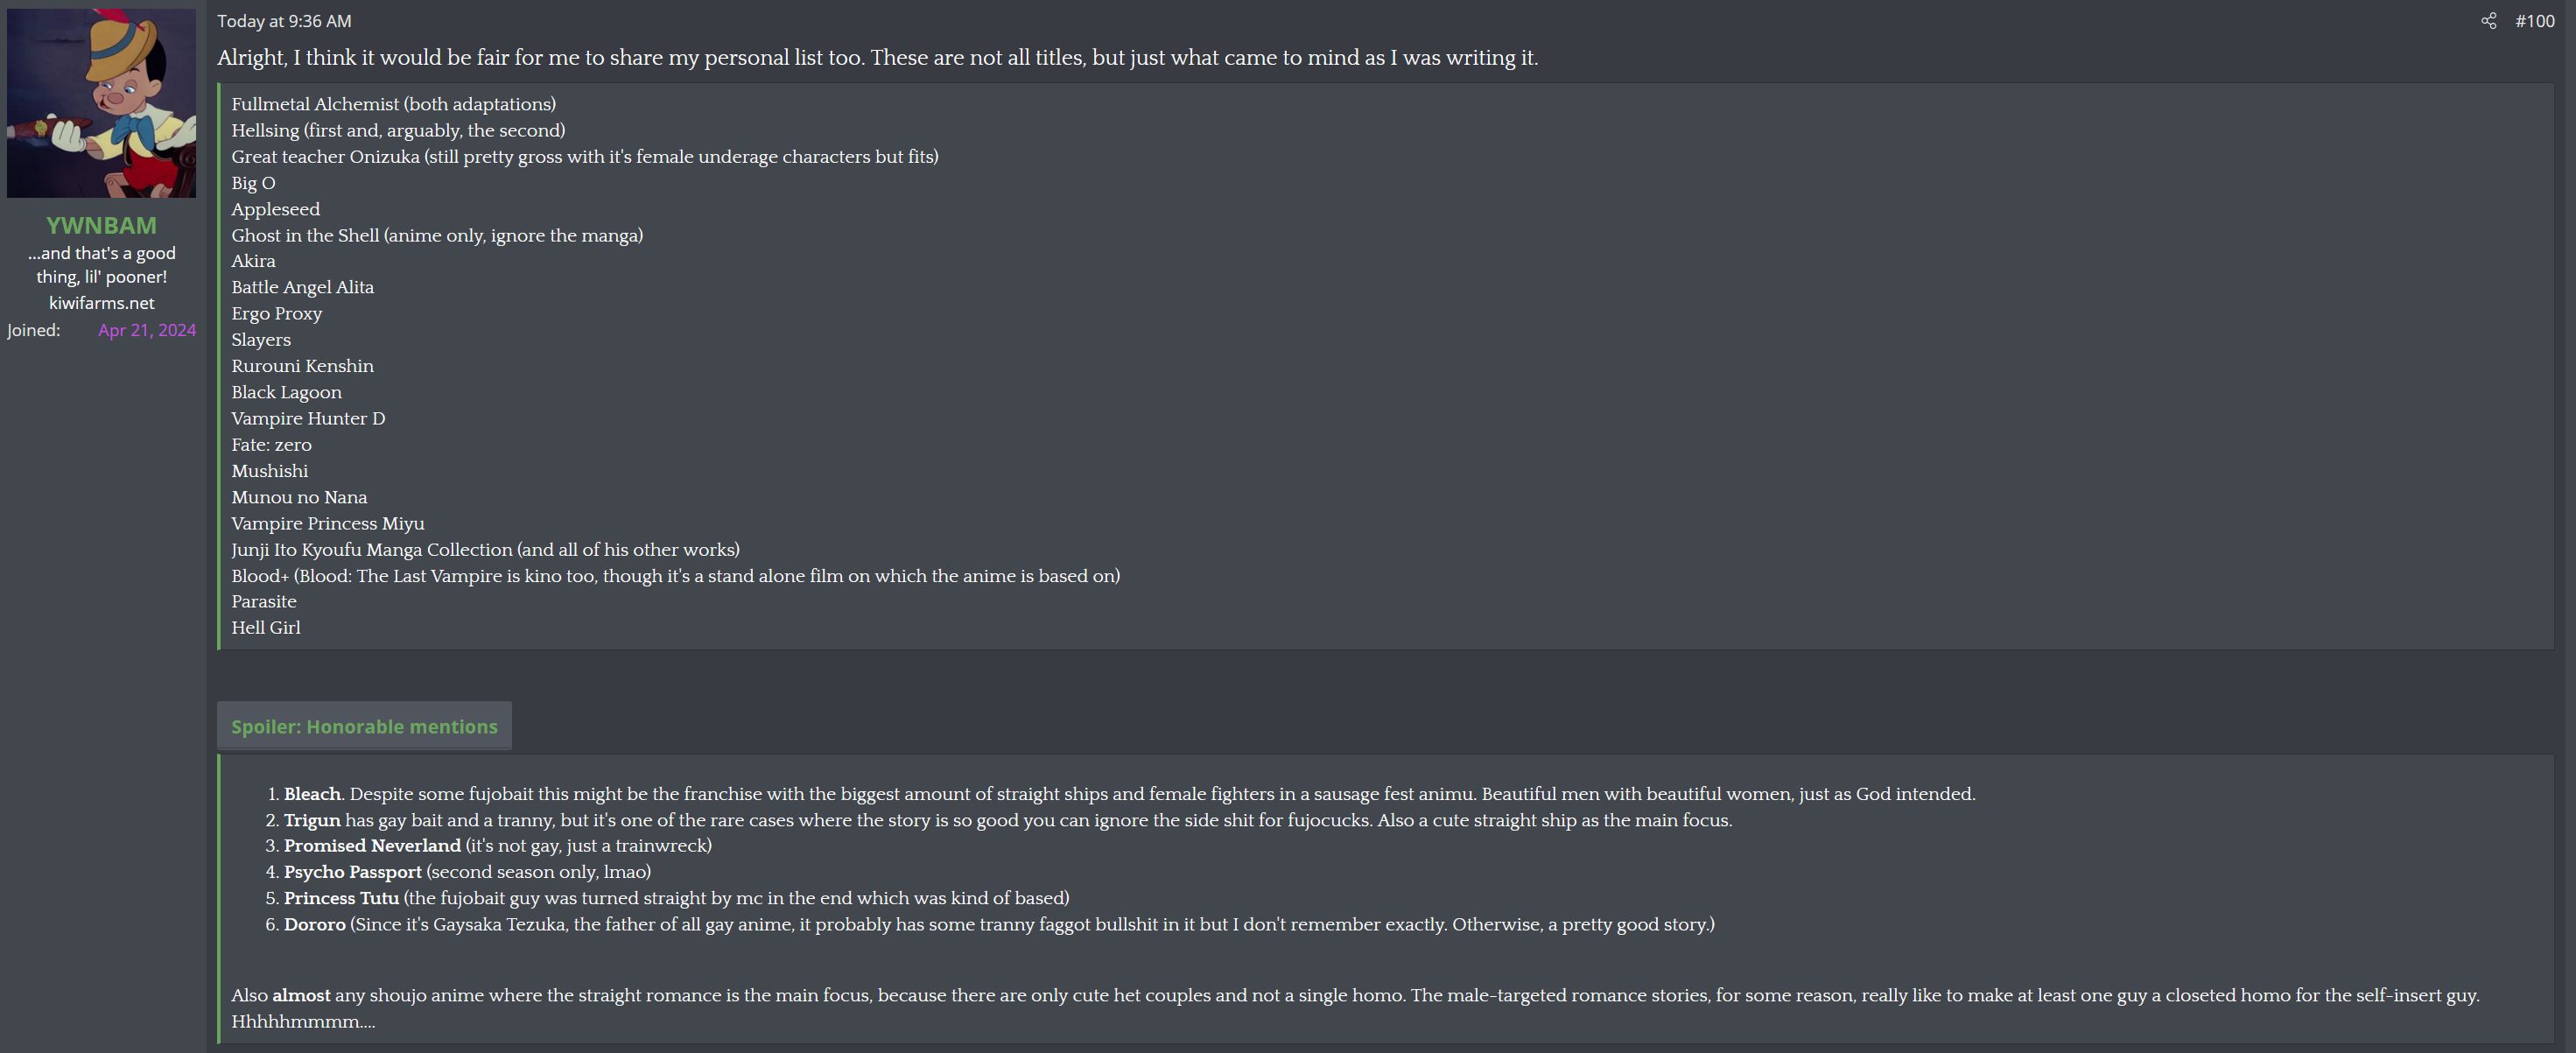Click the bold 'Bleach' list entry
Screen dimensions: 2576x1053
coord(312,794)
